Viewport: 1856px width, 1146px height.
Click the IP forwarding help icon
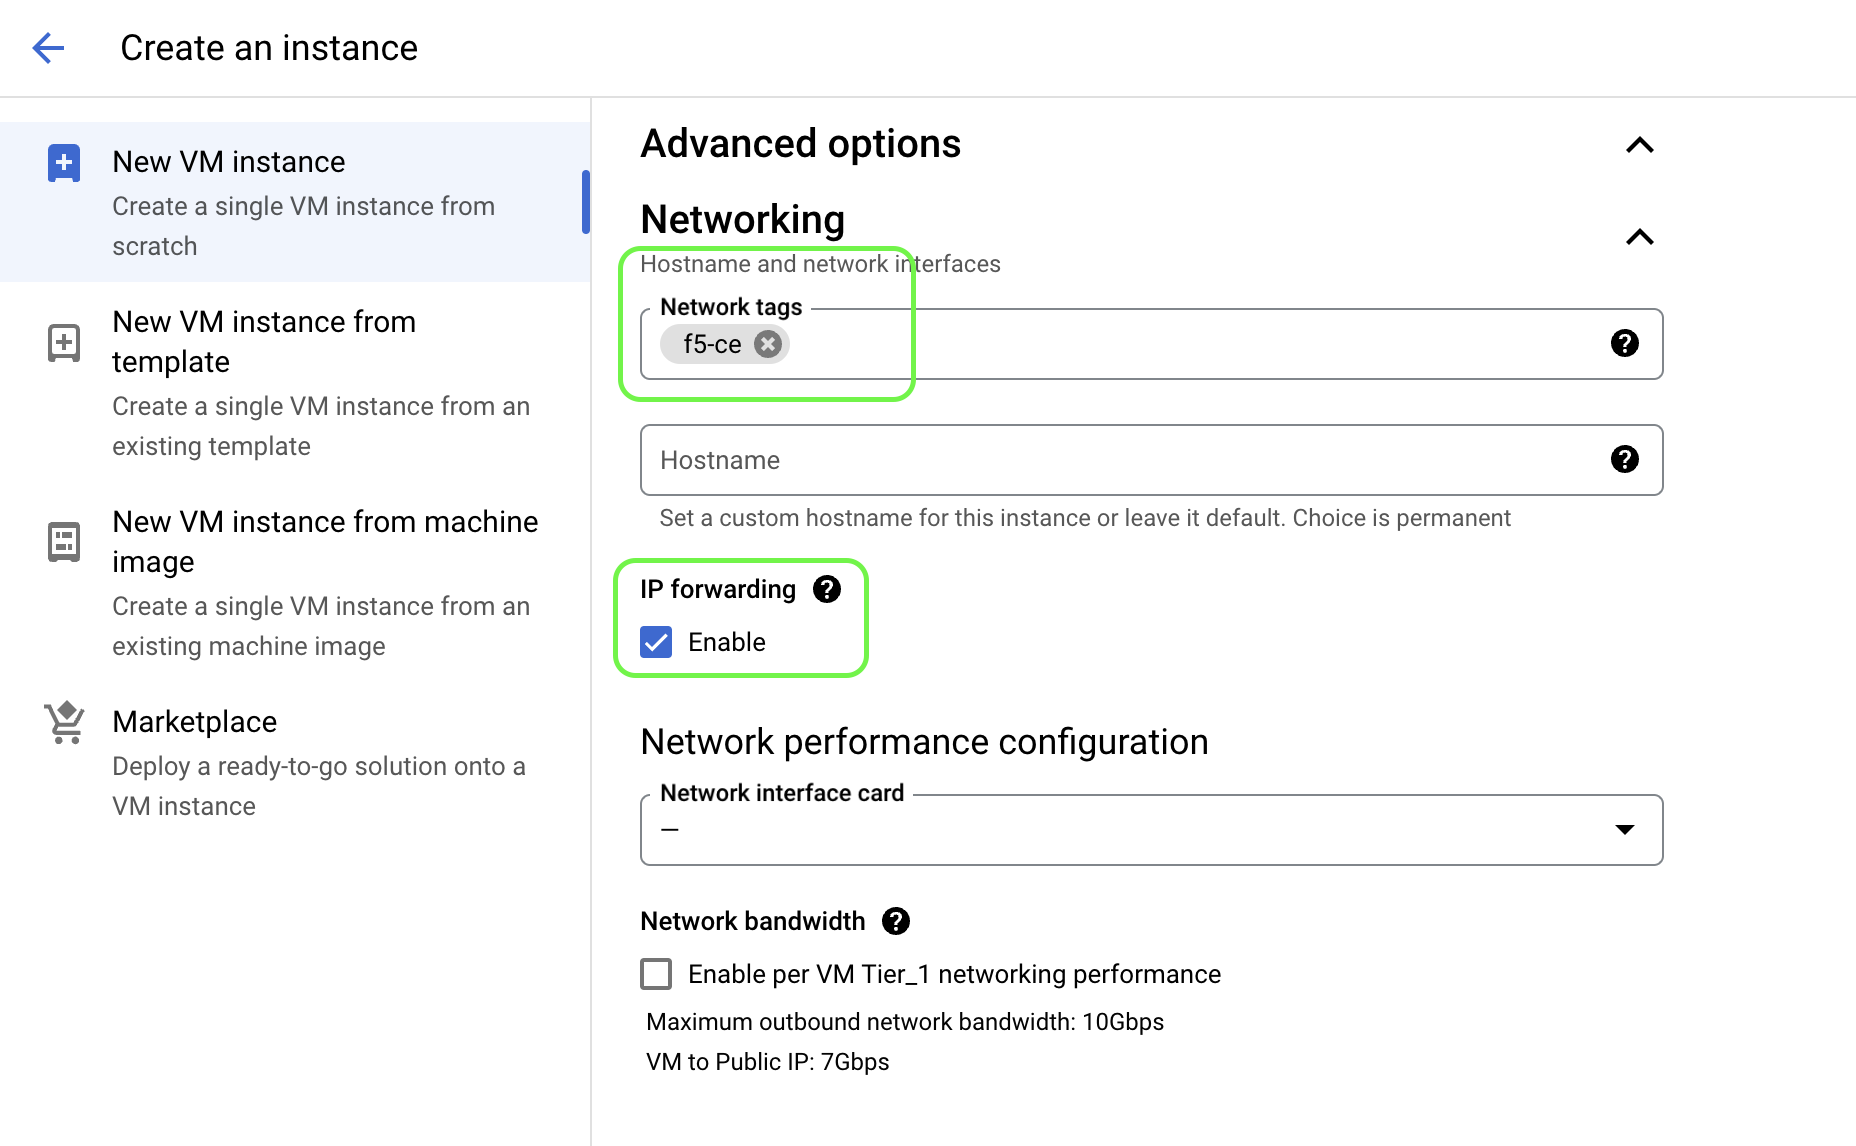tap(827, 589)
